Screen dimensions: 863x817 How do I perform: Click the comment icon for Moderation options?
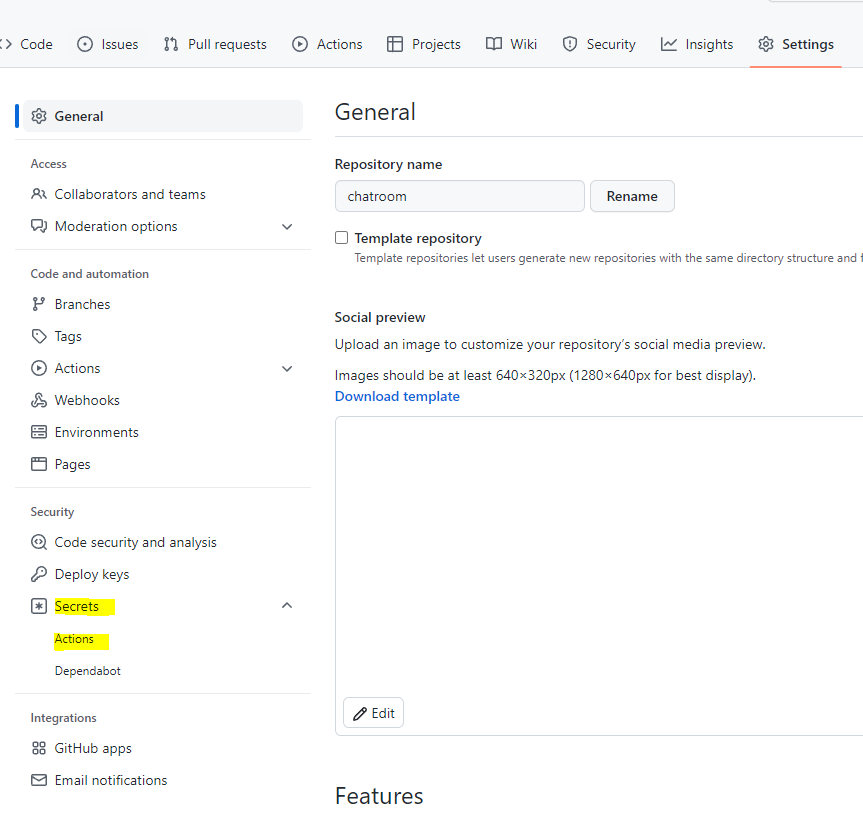[x=39, y=226]
